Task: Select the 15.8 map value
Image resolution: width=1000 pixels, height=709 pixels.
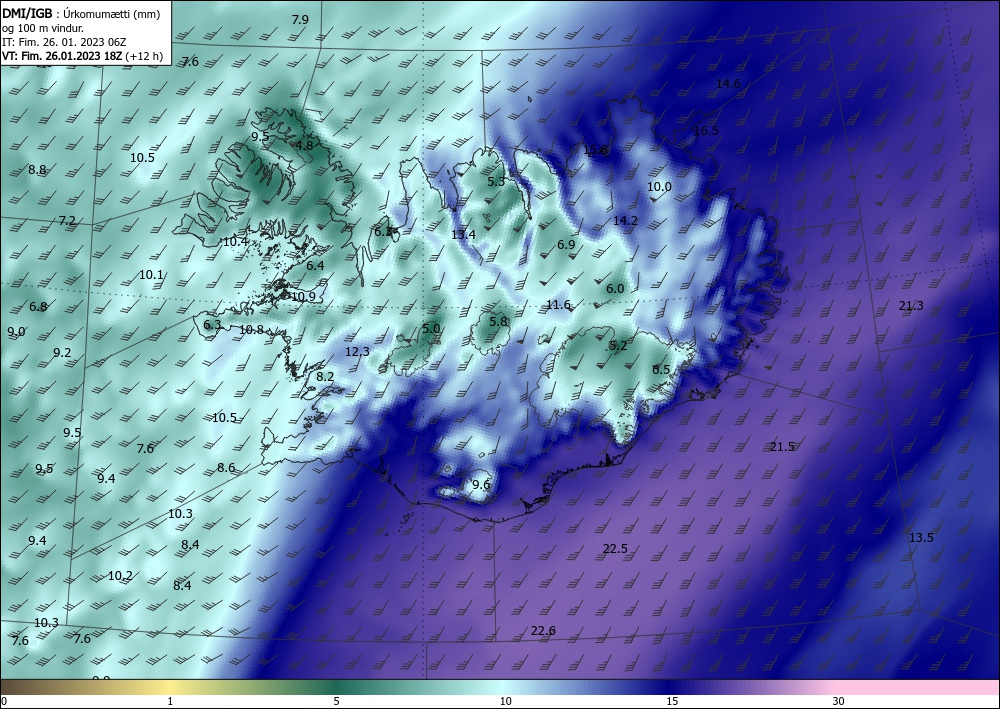Action: coord(595,150)
